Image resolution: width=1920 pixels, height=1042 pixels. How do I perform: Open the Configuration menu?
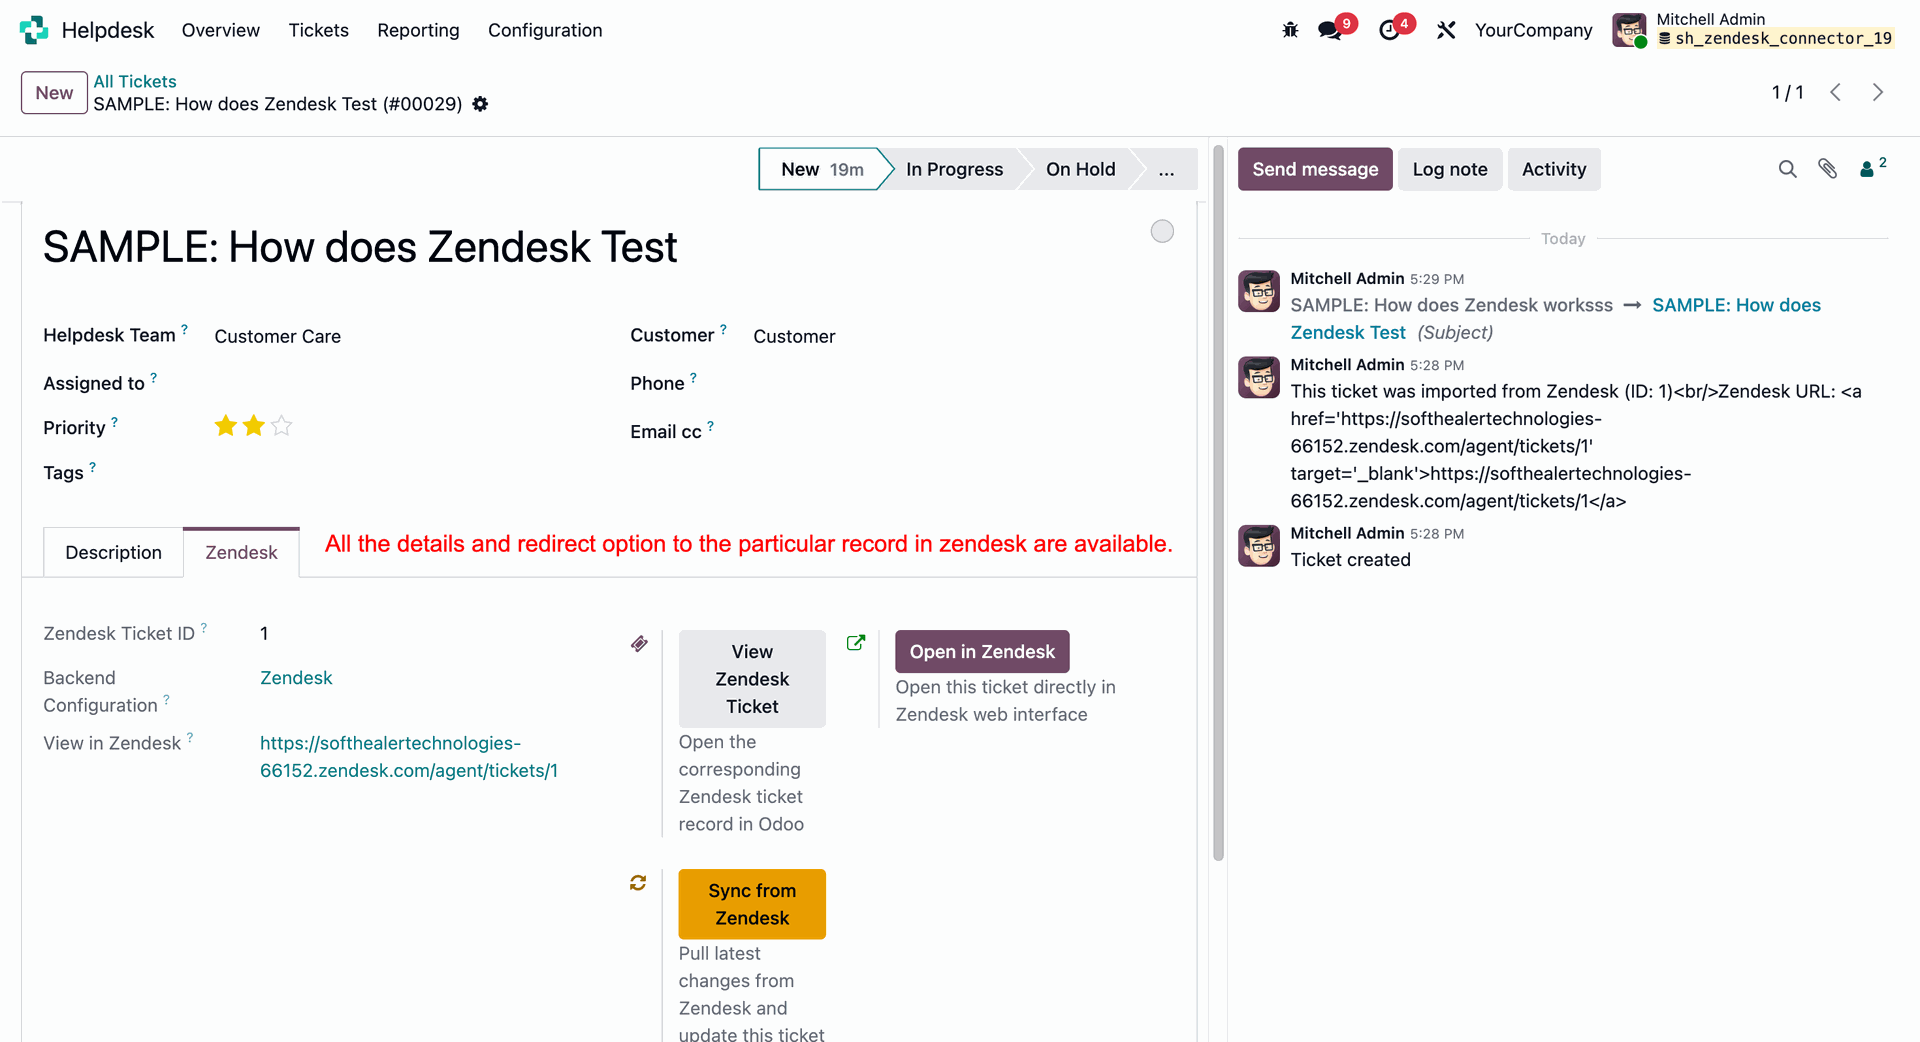[545, 30]
